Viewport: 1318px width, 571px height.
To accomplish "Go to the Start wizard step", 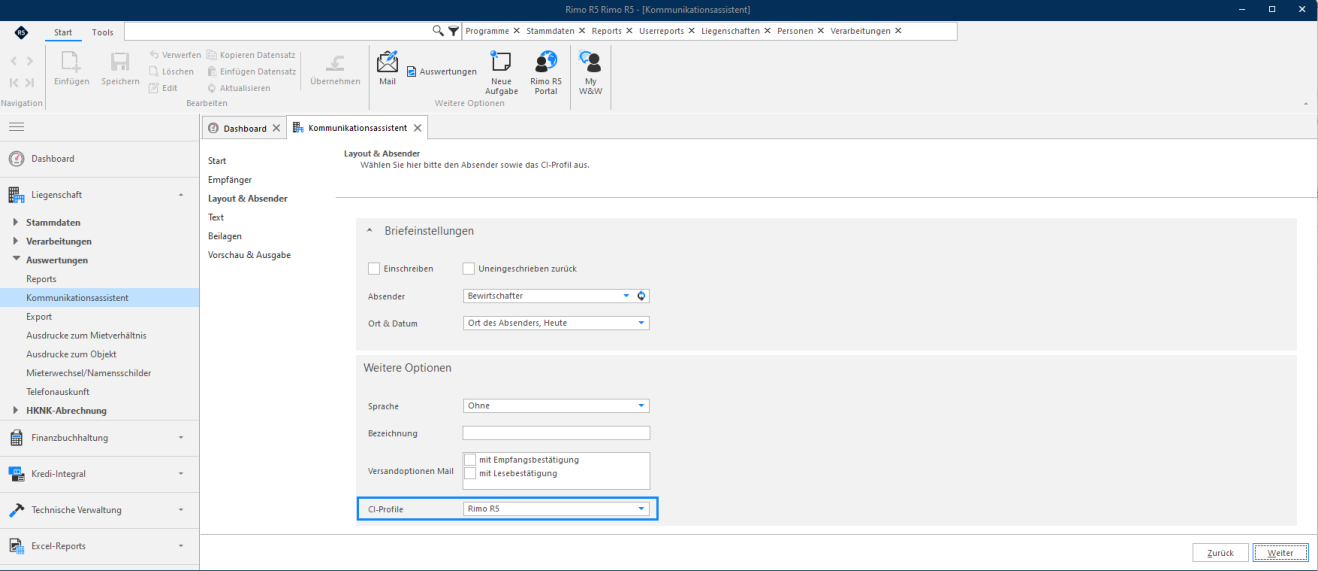I will [217, 161].
